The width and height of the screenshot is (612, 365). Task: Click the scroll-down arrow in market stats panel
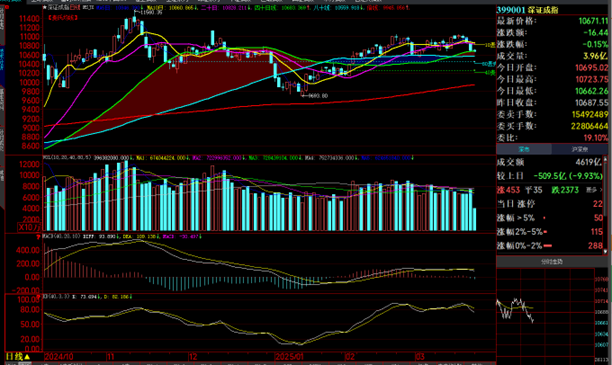coord(605,251)
